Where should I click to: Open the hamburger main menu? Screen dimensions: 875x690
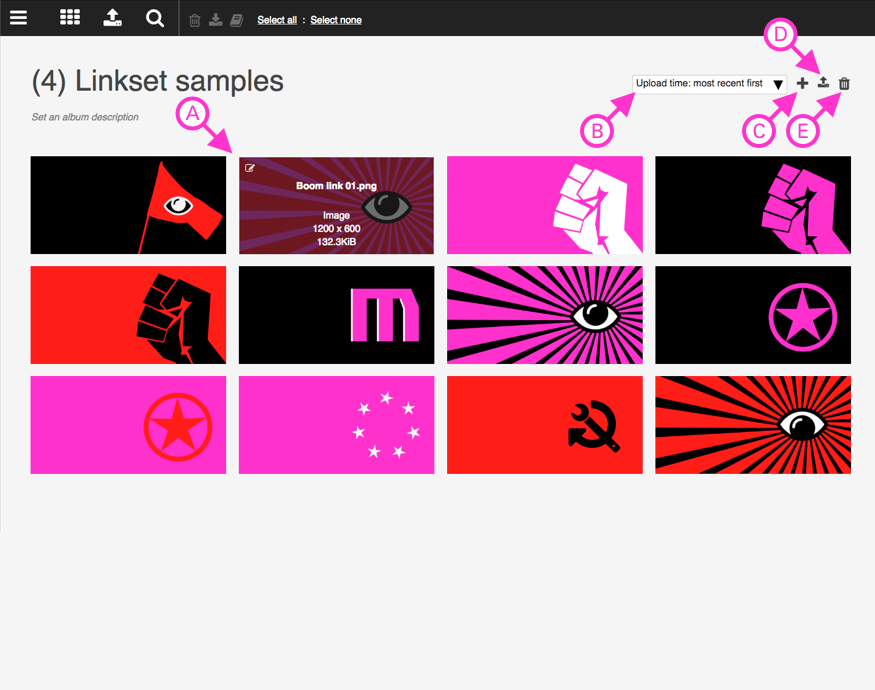click(18, 18)
